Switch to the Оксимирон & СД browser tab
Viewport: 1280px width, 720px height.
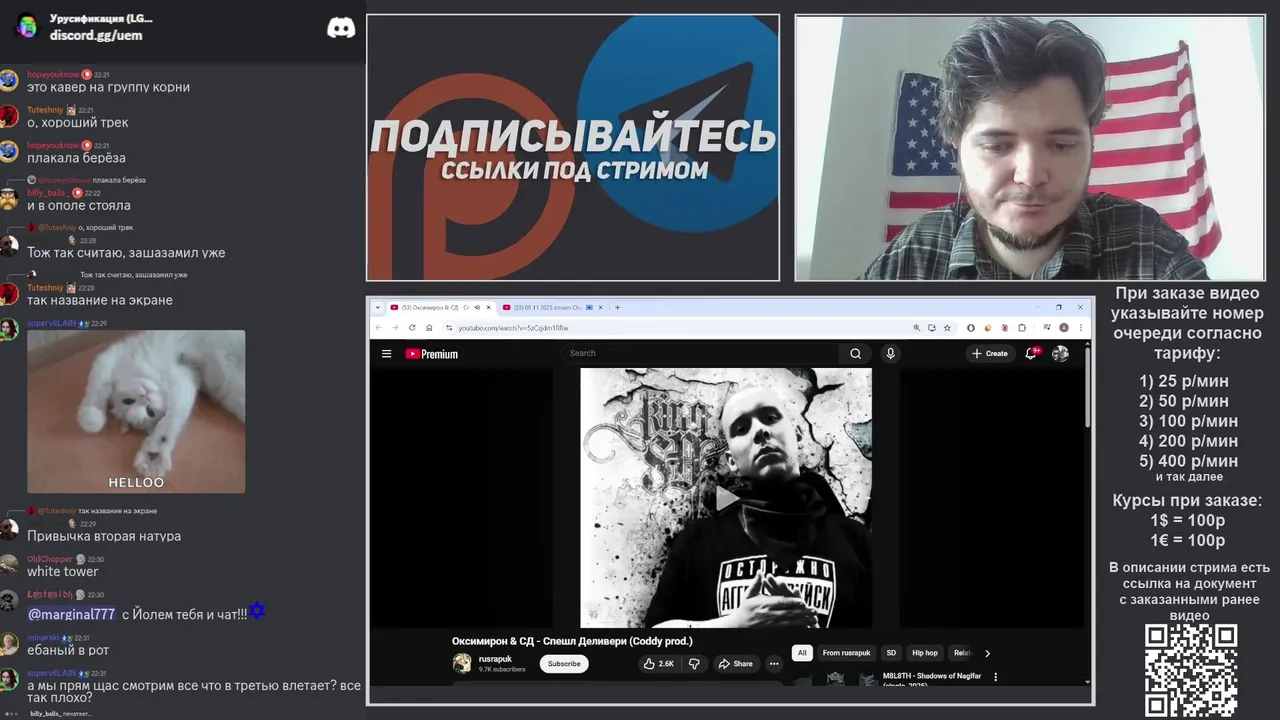(441, 307)
